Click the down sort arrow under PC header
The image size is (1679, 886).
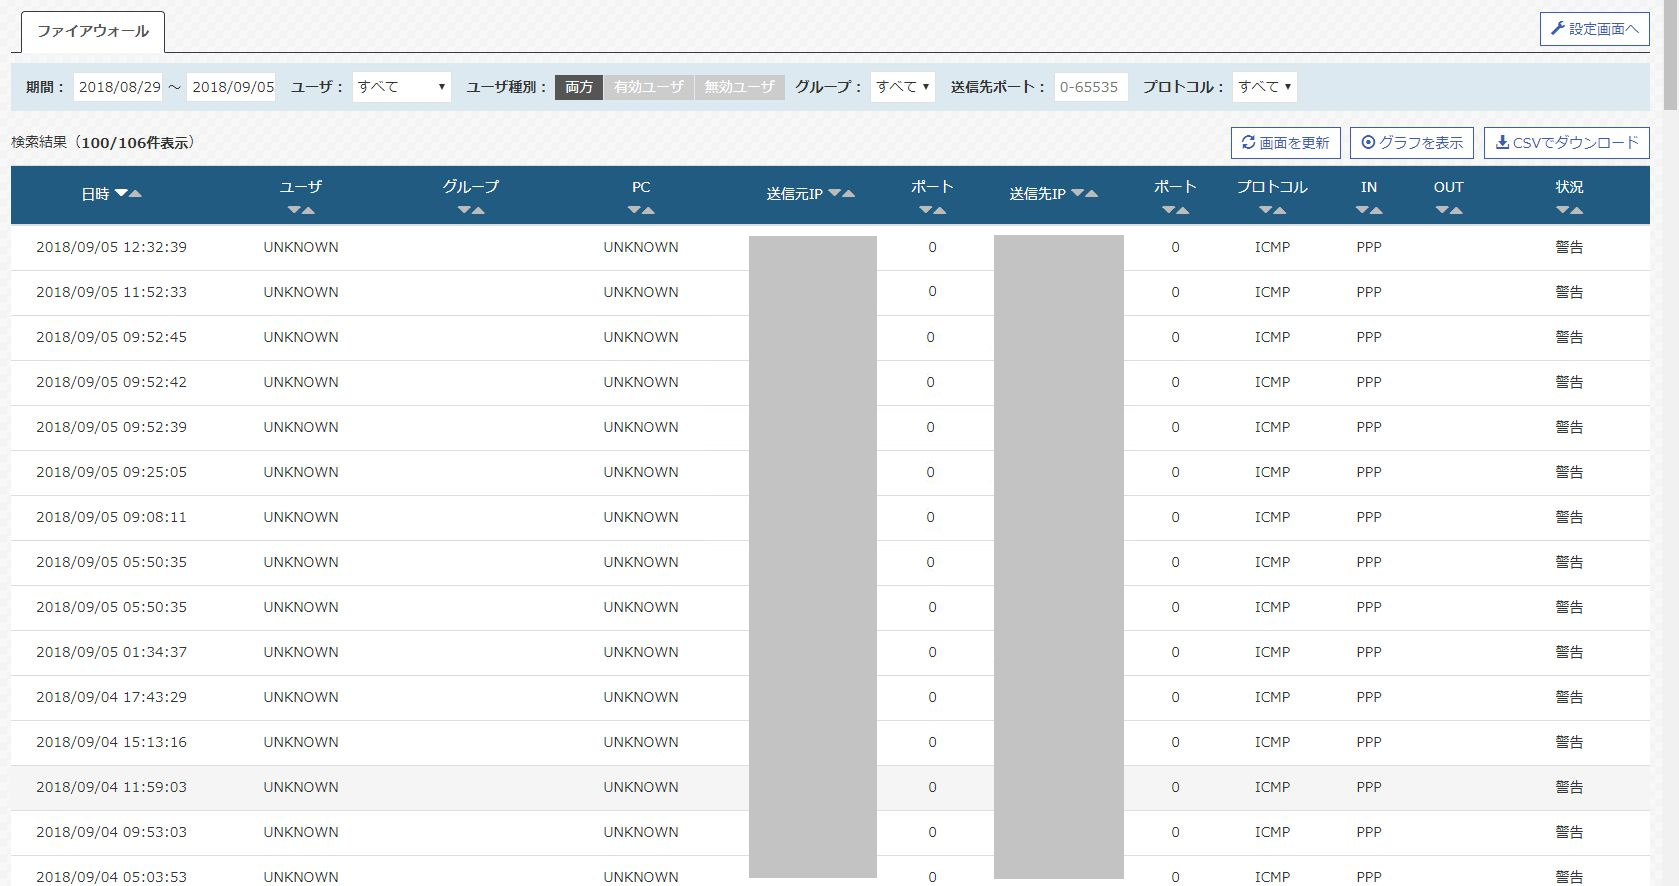click(634, 211)
